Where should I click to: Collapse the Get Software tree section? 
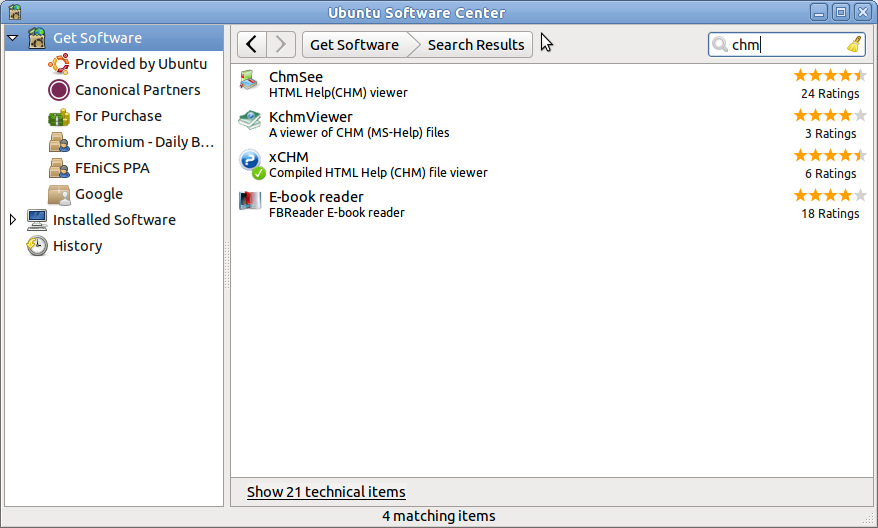(x=12, y=38)
